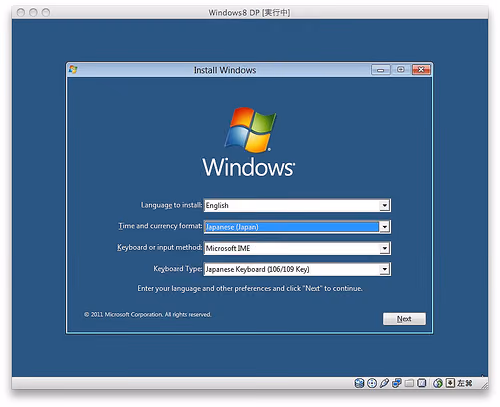
Task: Click the Mac minimize button of VirtualBox window
Action: point(33,13)
